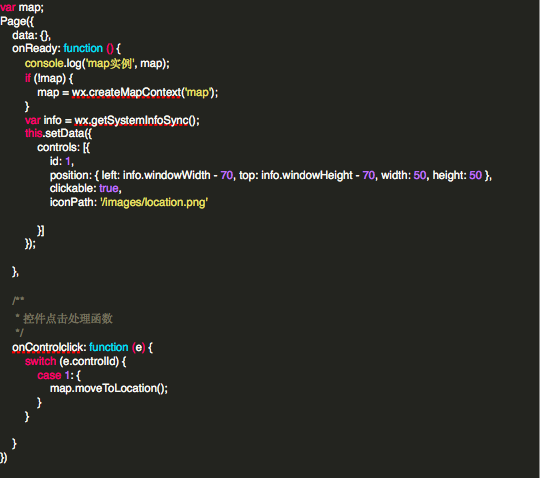Click the 'var map;' declaration line

pyautogui.click(x=22, y=7)
